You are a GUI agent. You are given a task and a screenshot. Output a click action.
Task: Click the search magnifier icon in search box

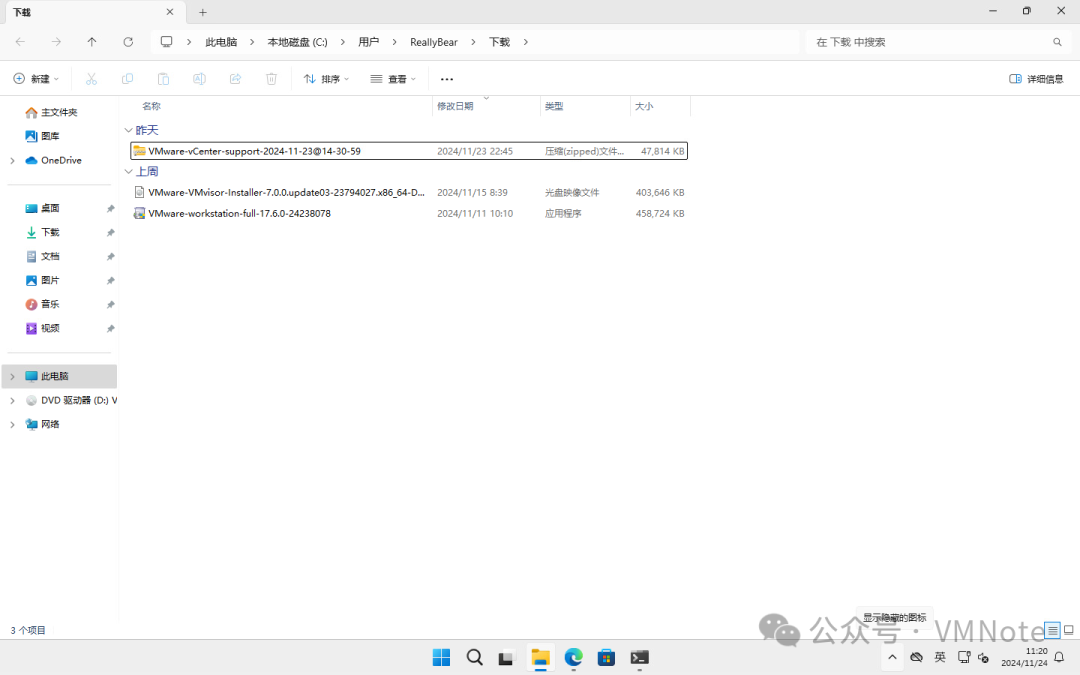(x=1057, y=42)
